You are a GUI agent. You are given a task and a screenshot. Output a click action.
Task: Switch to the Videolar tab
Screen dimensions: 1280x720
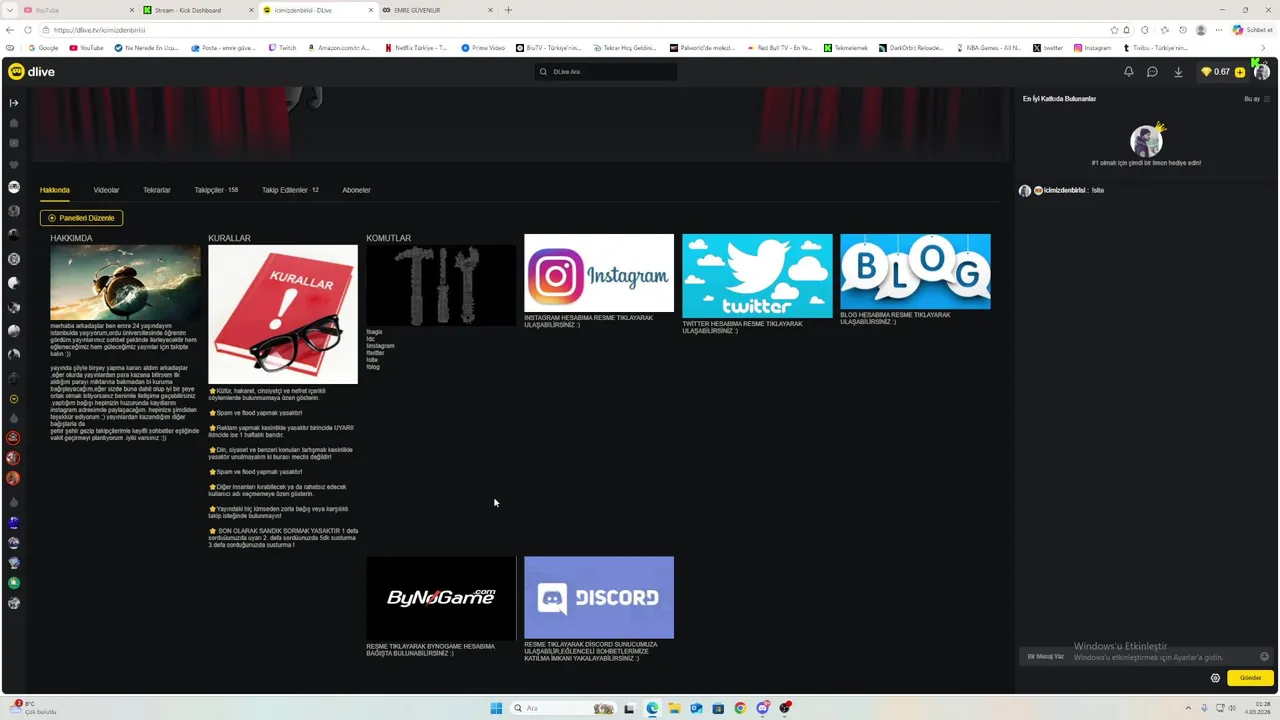(x=106, y=190)
